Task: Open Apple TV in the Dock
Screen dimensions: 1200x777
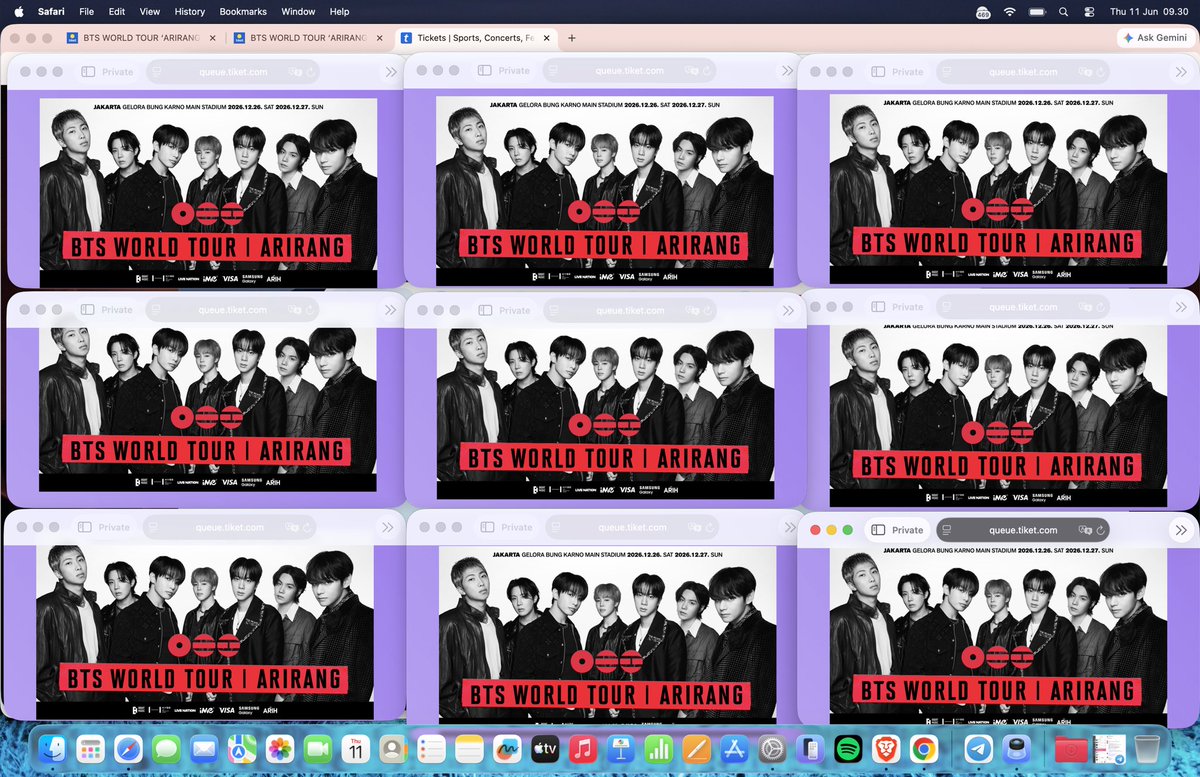Action: tap(544, 748)
